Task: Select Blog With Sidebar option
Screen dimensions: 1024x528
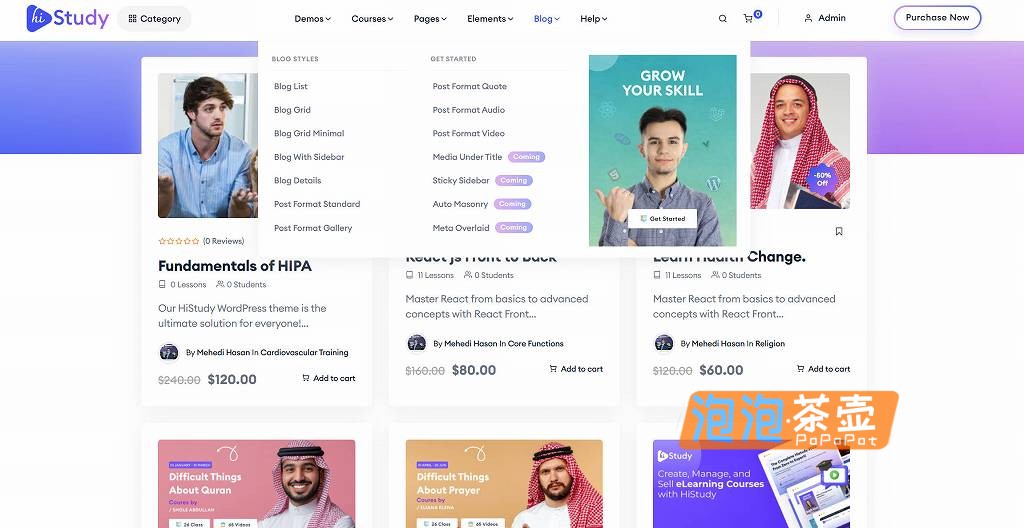Action: click(309, 157)
